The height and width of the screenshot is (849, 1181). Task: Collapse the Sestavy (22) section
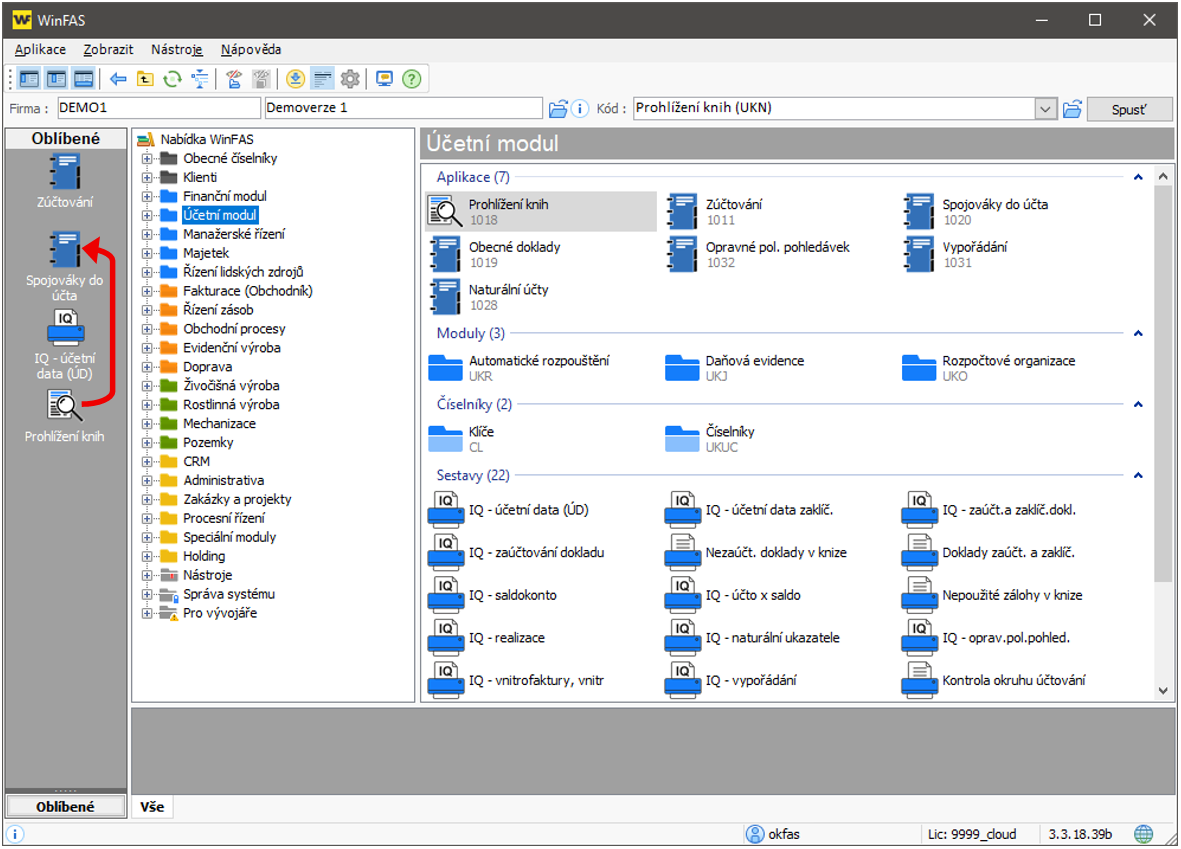(1138, 476)
